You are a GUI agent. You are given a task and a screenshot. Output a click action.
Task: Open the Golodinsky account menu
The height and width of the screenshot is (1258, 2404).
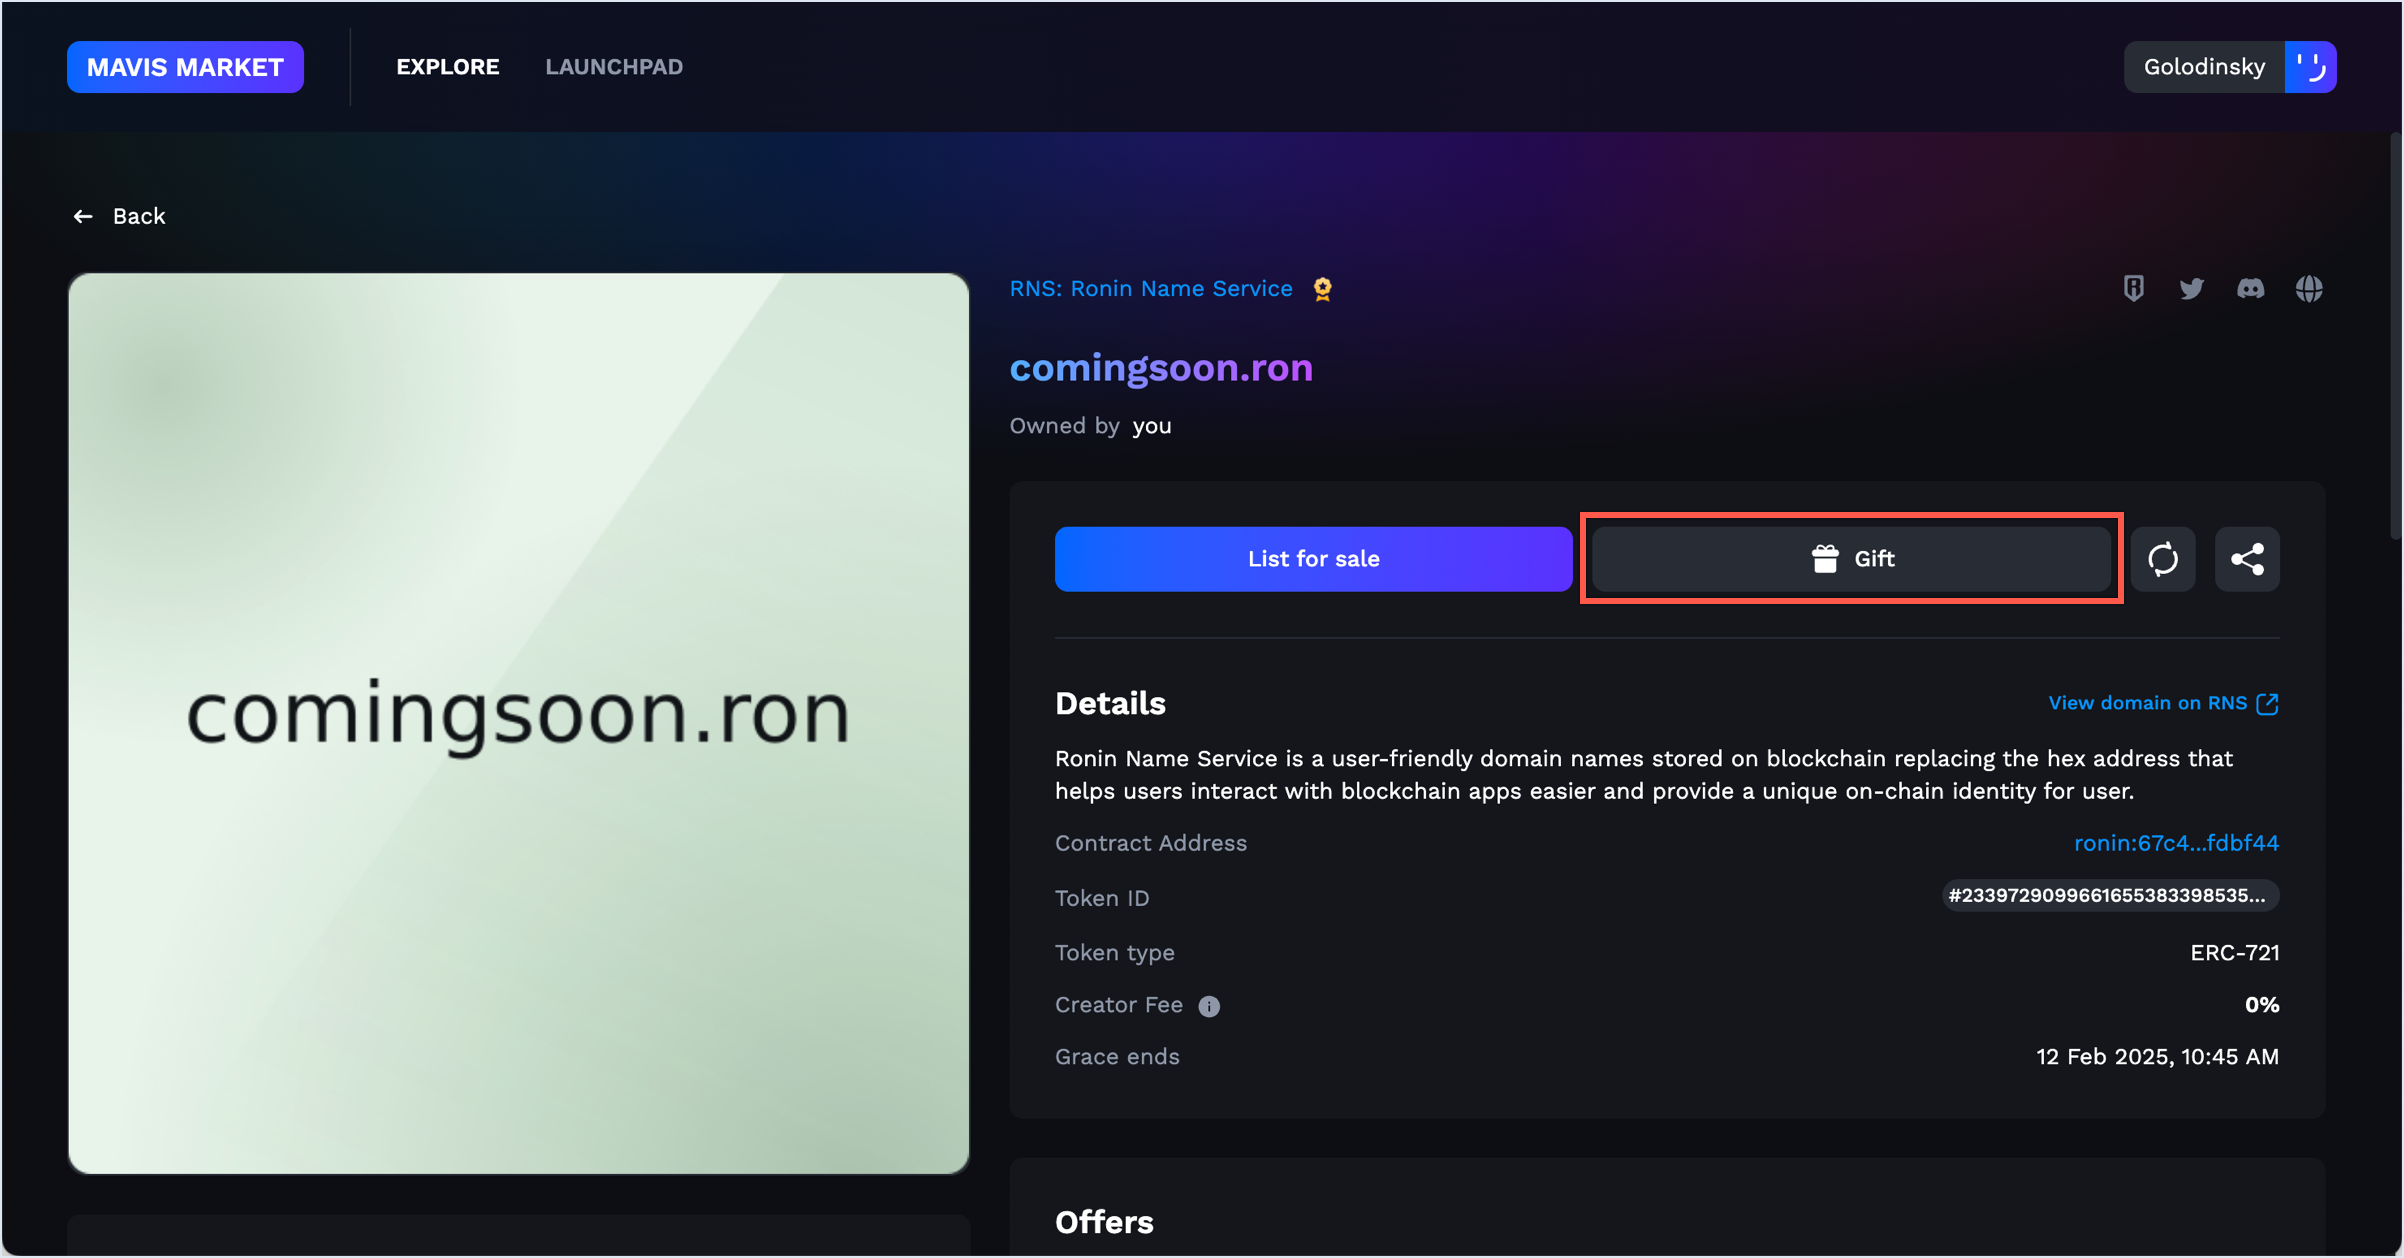click(2204, 67)
